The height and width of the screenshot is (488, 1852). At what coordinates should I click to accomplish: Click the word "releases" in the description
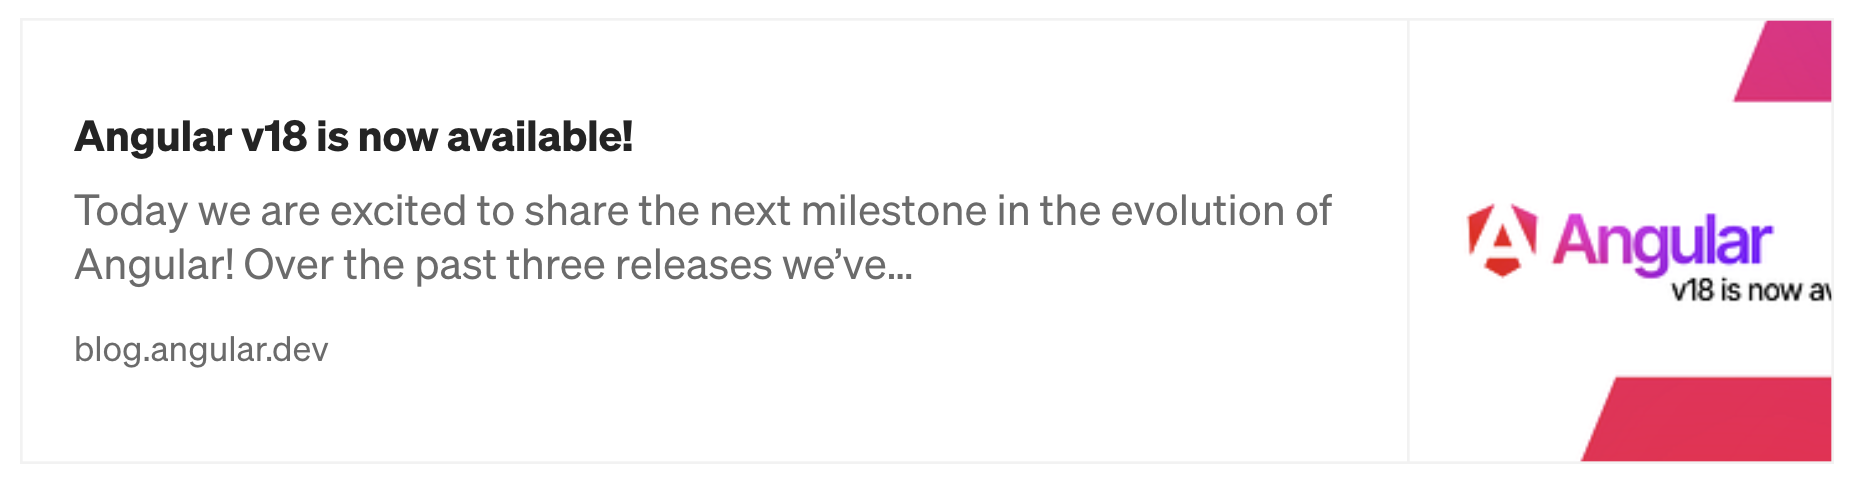tap(693, 265)
